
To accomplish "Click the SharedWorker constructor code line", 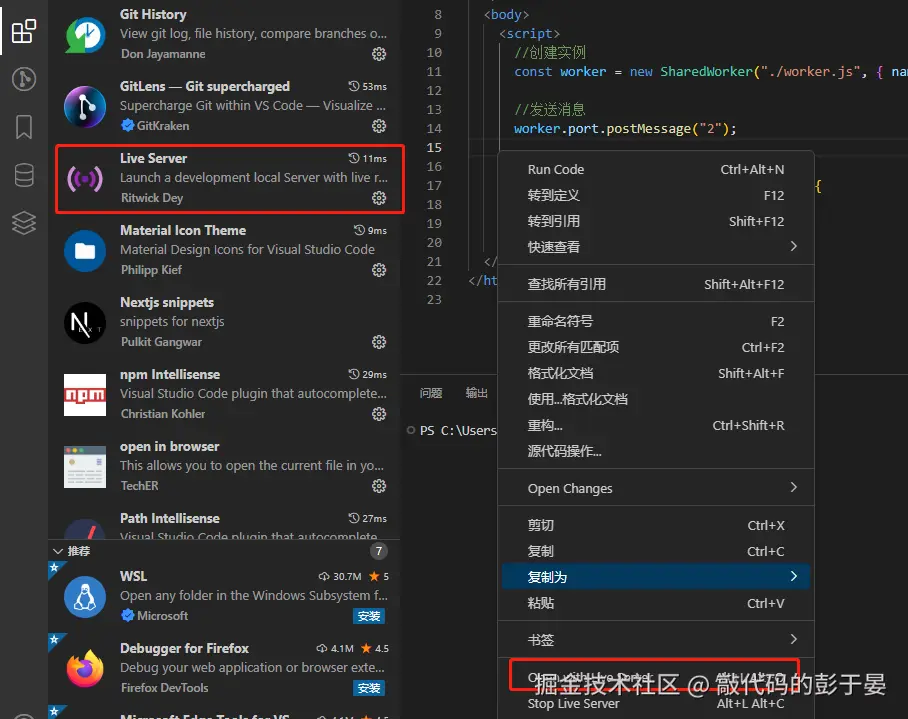I will 711,72.
